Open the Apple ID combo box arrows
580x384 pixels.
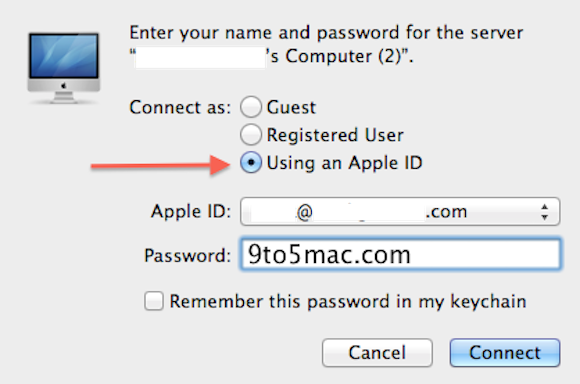tap(544, 212)
